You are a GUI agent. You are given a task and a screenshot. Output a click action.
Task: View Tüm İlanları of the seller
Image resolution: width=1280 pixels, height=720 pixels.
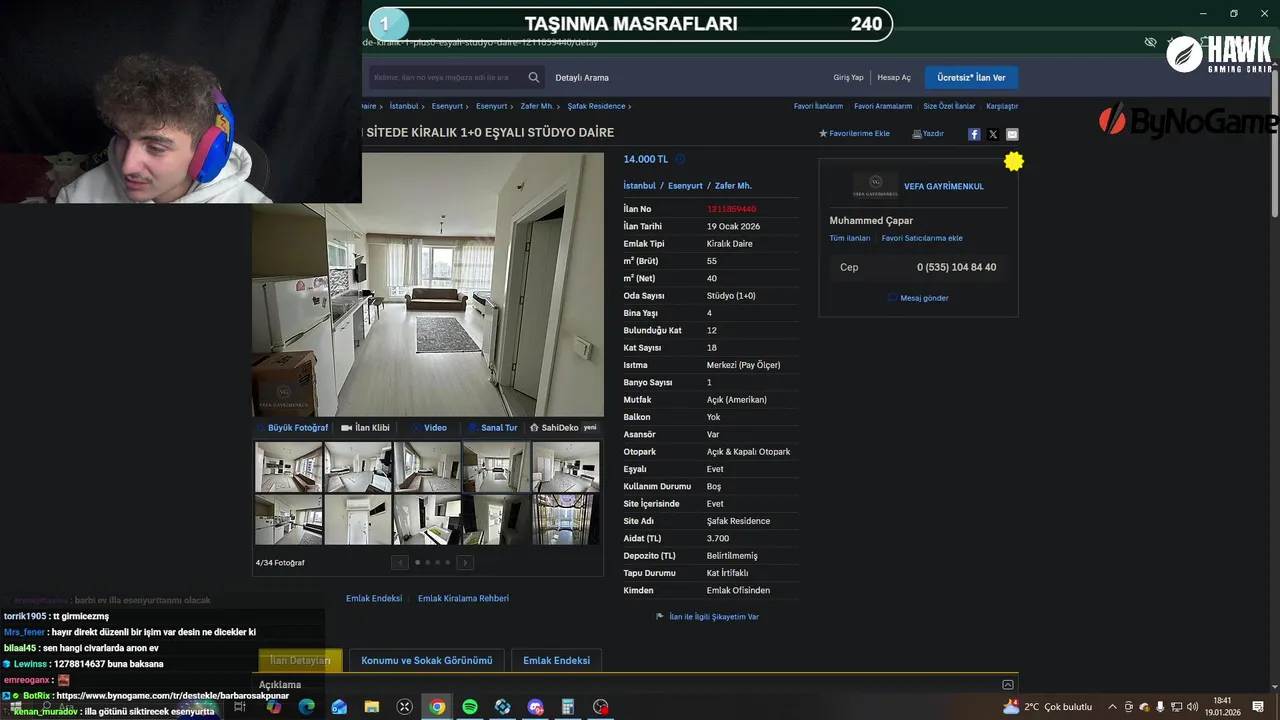[x=850, y=238]
